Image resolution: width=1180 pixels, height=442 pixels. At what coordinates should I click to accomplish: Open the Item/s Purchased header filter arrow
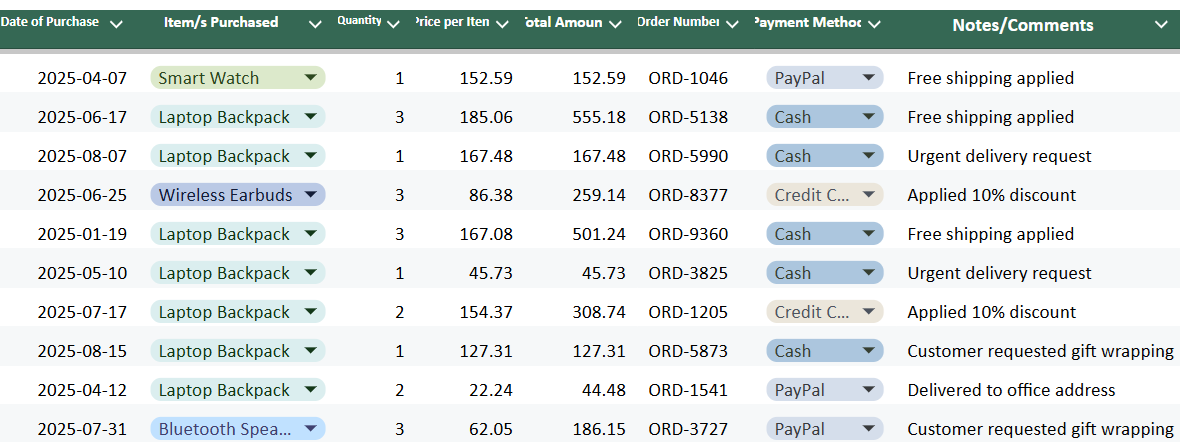pyautogui.click(x=315, y=24)
